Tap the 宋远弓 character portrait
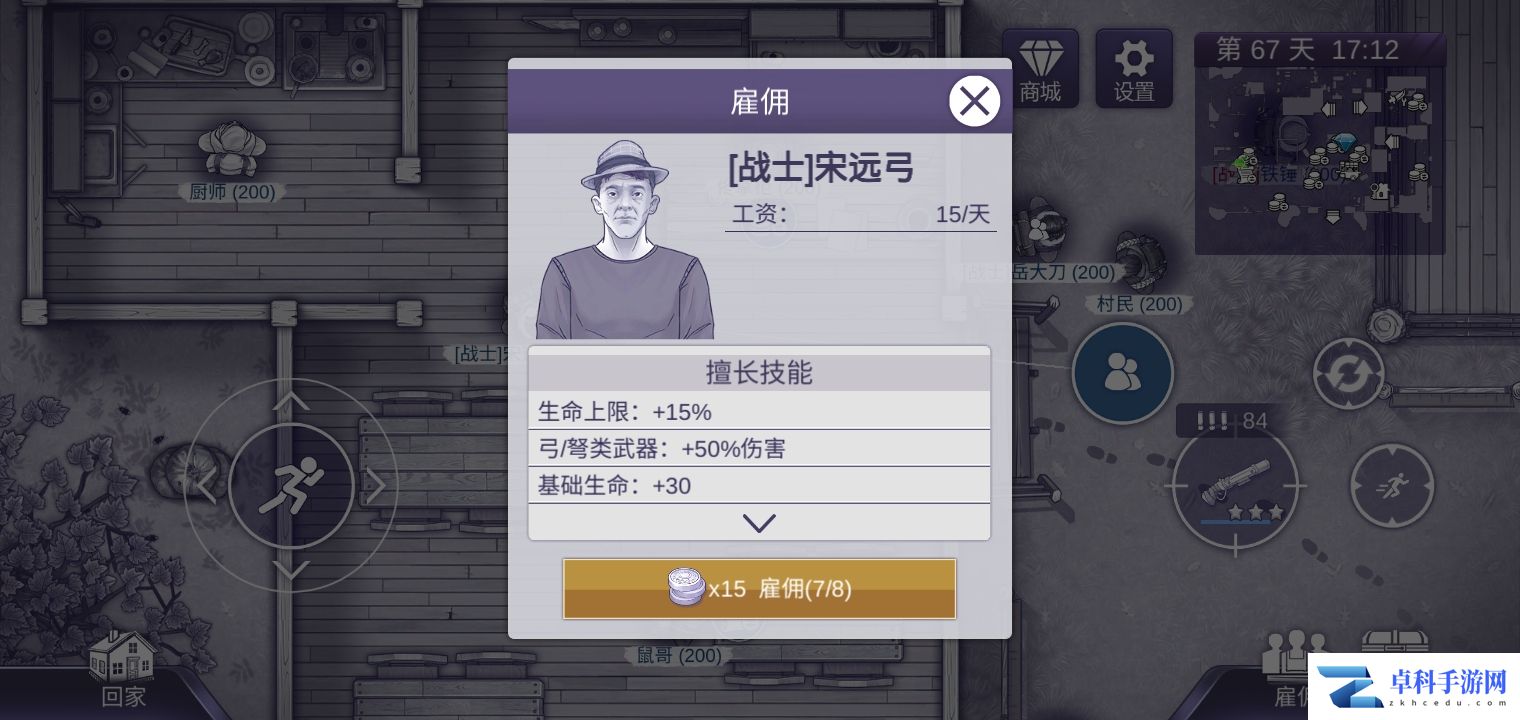The image size is (1520, 720). click(x=625, y=240)
